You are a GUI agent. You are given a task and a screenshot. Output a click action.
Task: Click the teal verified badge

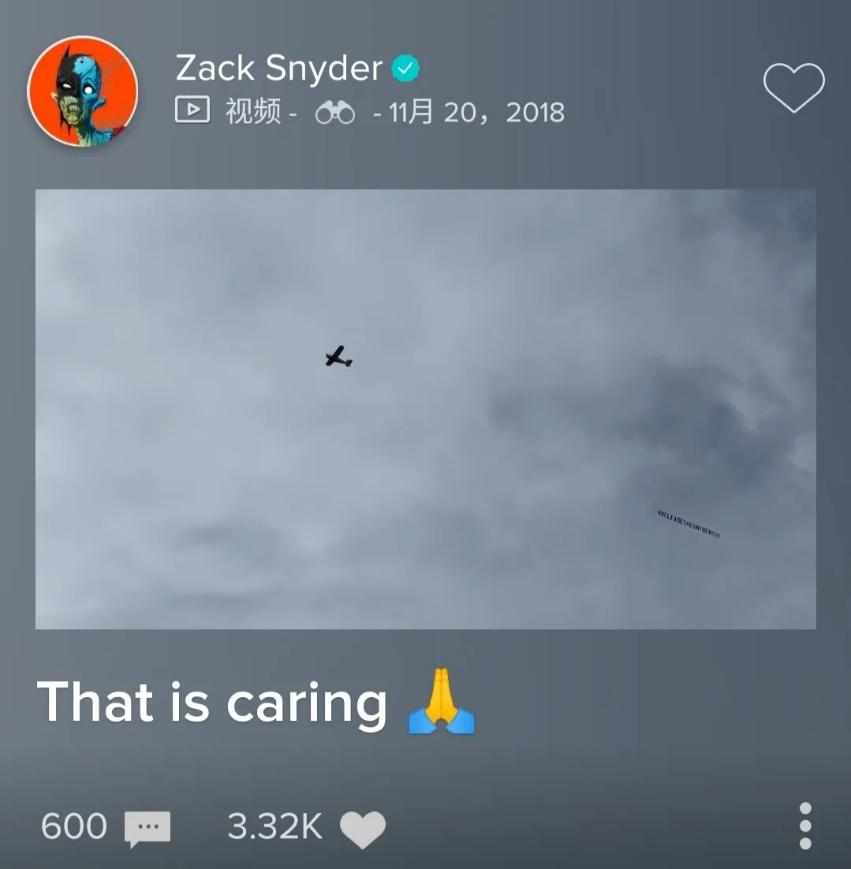pos(406,69)
